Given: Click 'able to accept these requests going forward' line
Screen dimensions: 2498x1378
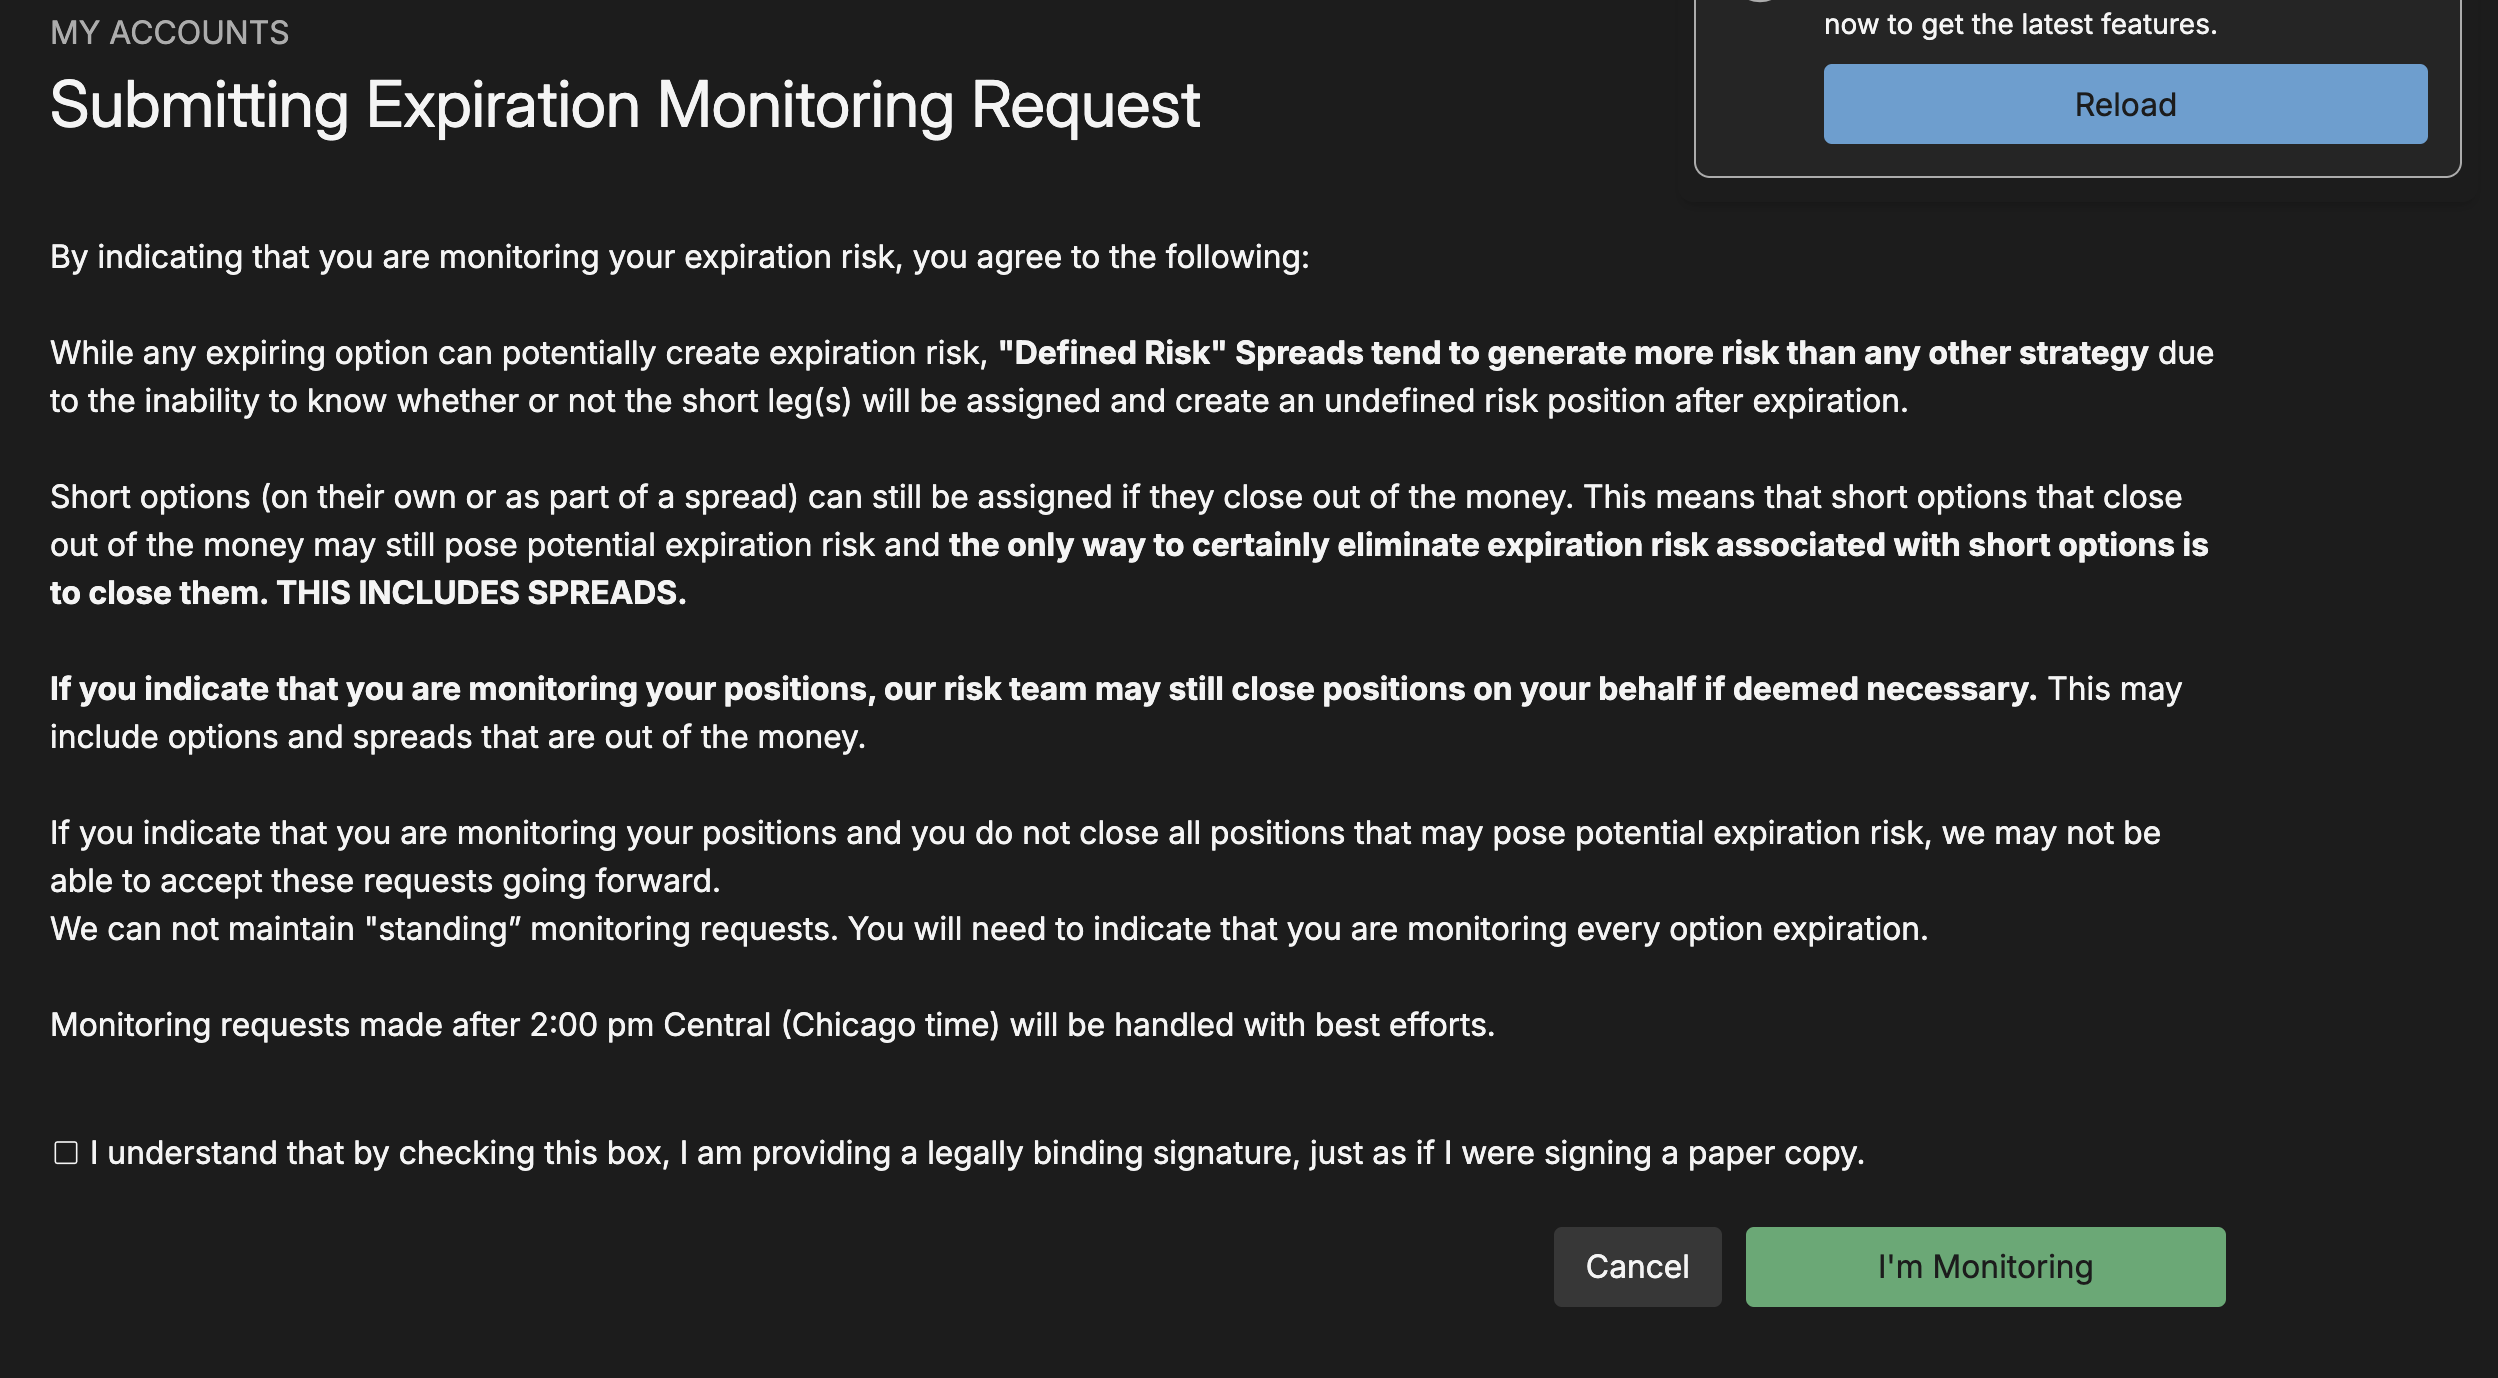Looking at the screenshot, I should pyautogui.click(x=385, y=881).
